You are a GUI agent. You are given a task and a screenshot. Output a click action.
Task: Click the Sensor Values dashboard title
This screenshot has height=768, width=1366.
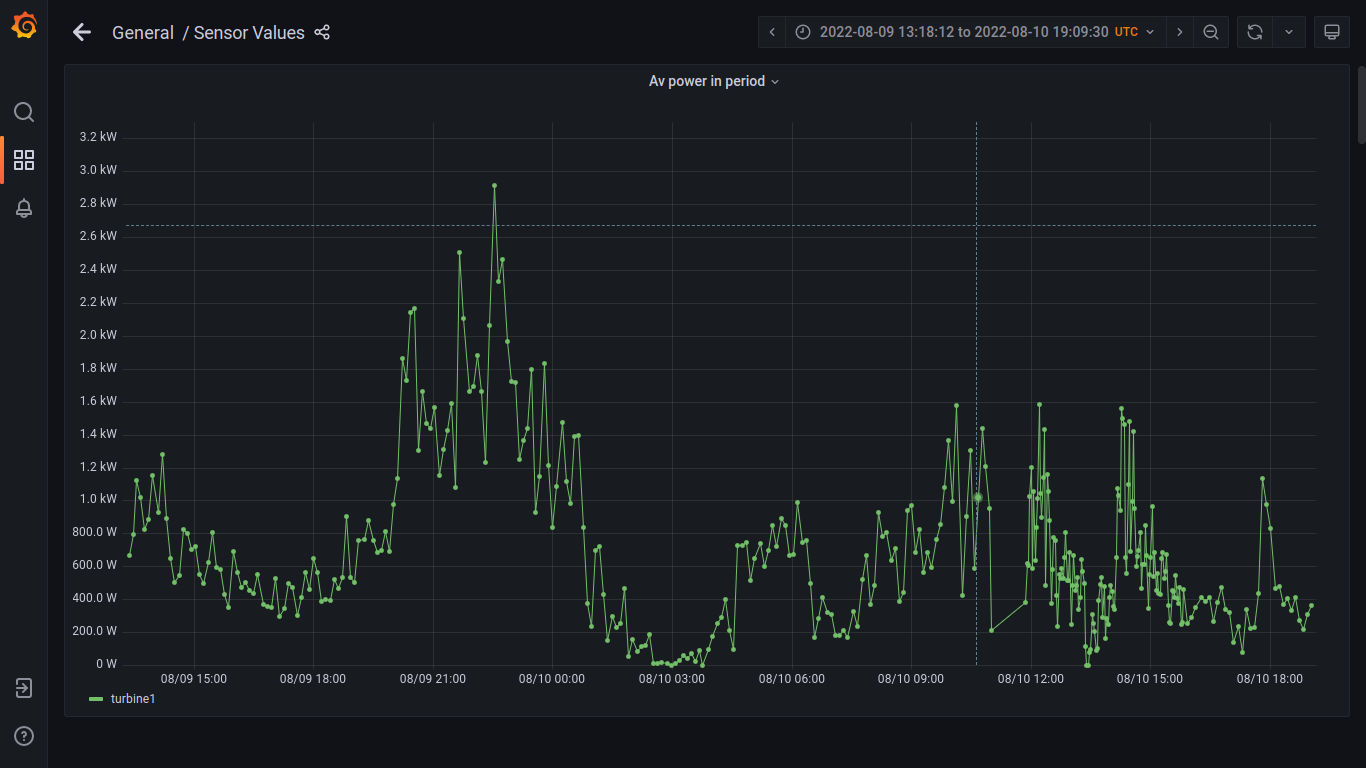coord(249,33)
